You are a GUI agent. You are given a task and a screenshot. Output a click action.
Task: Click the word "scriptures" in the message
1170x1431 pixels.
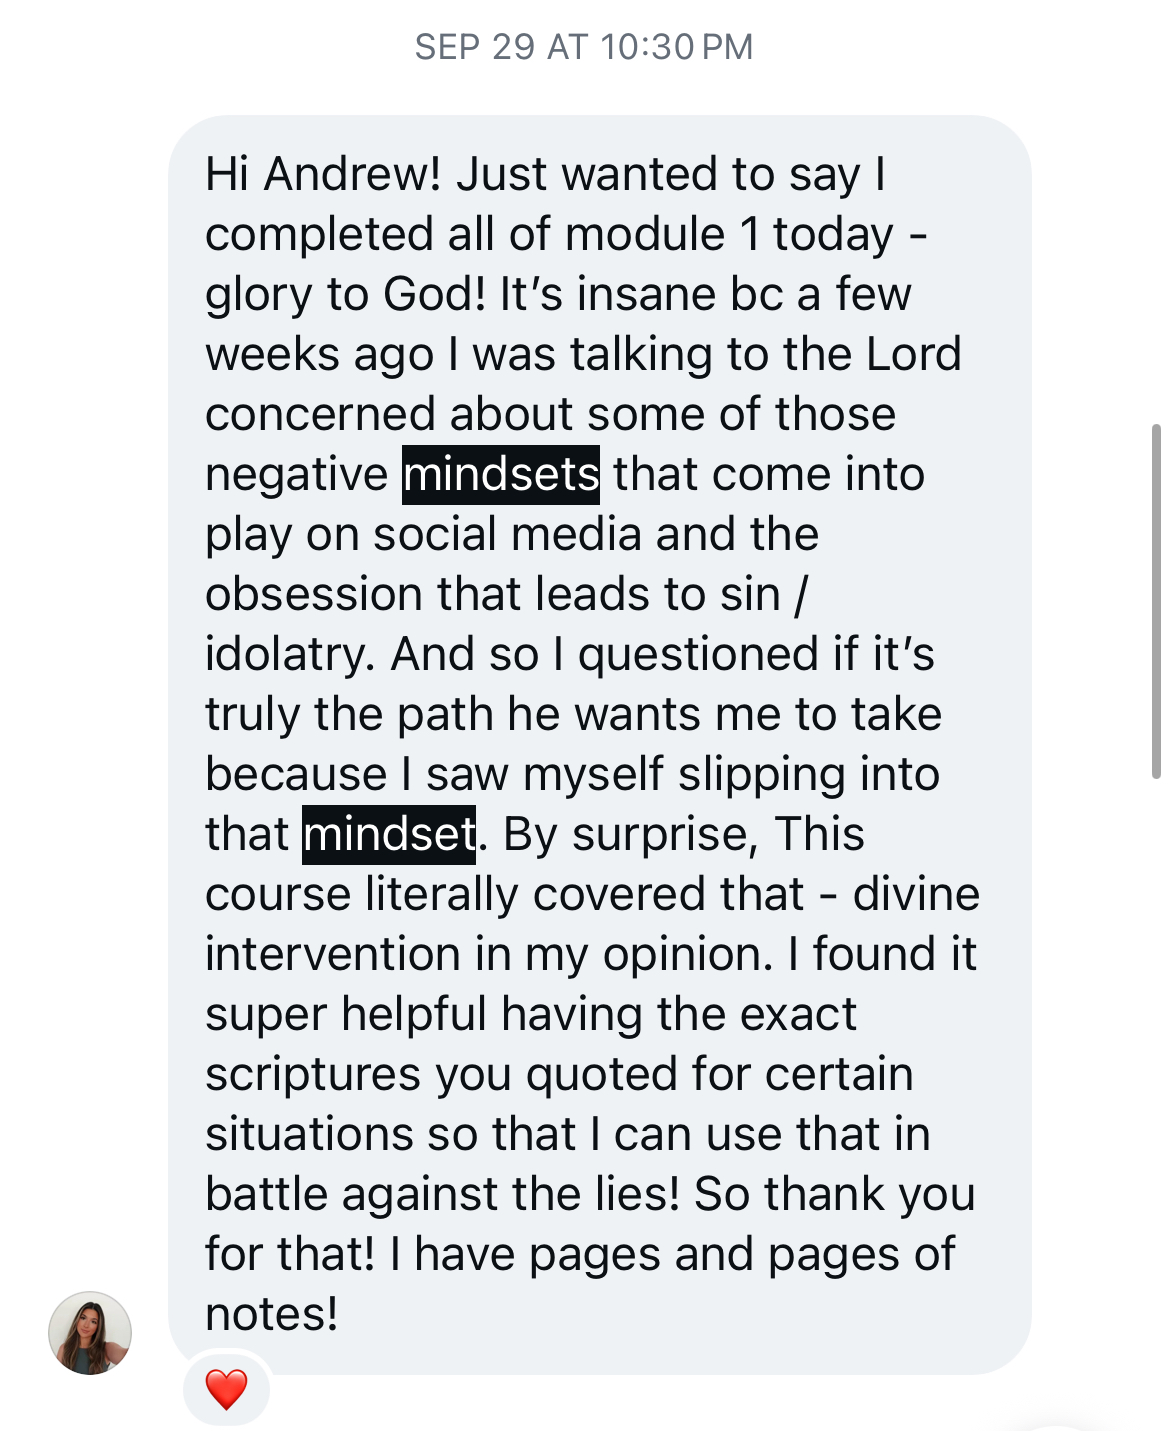pos(313,1074)
